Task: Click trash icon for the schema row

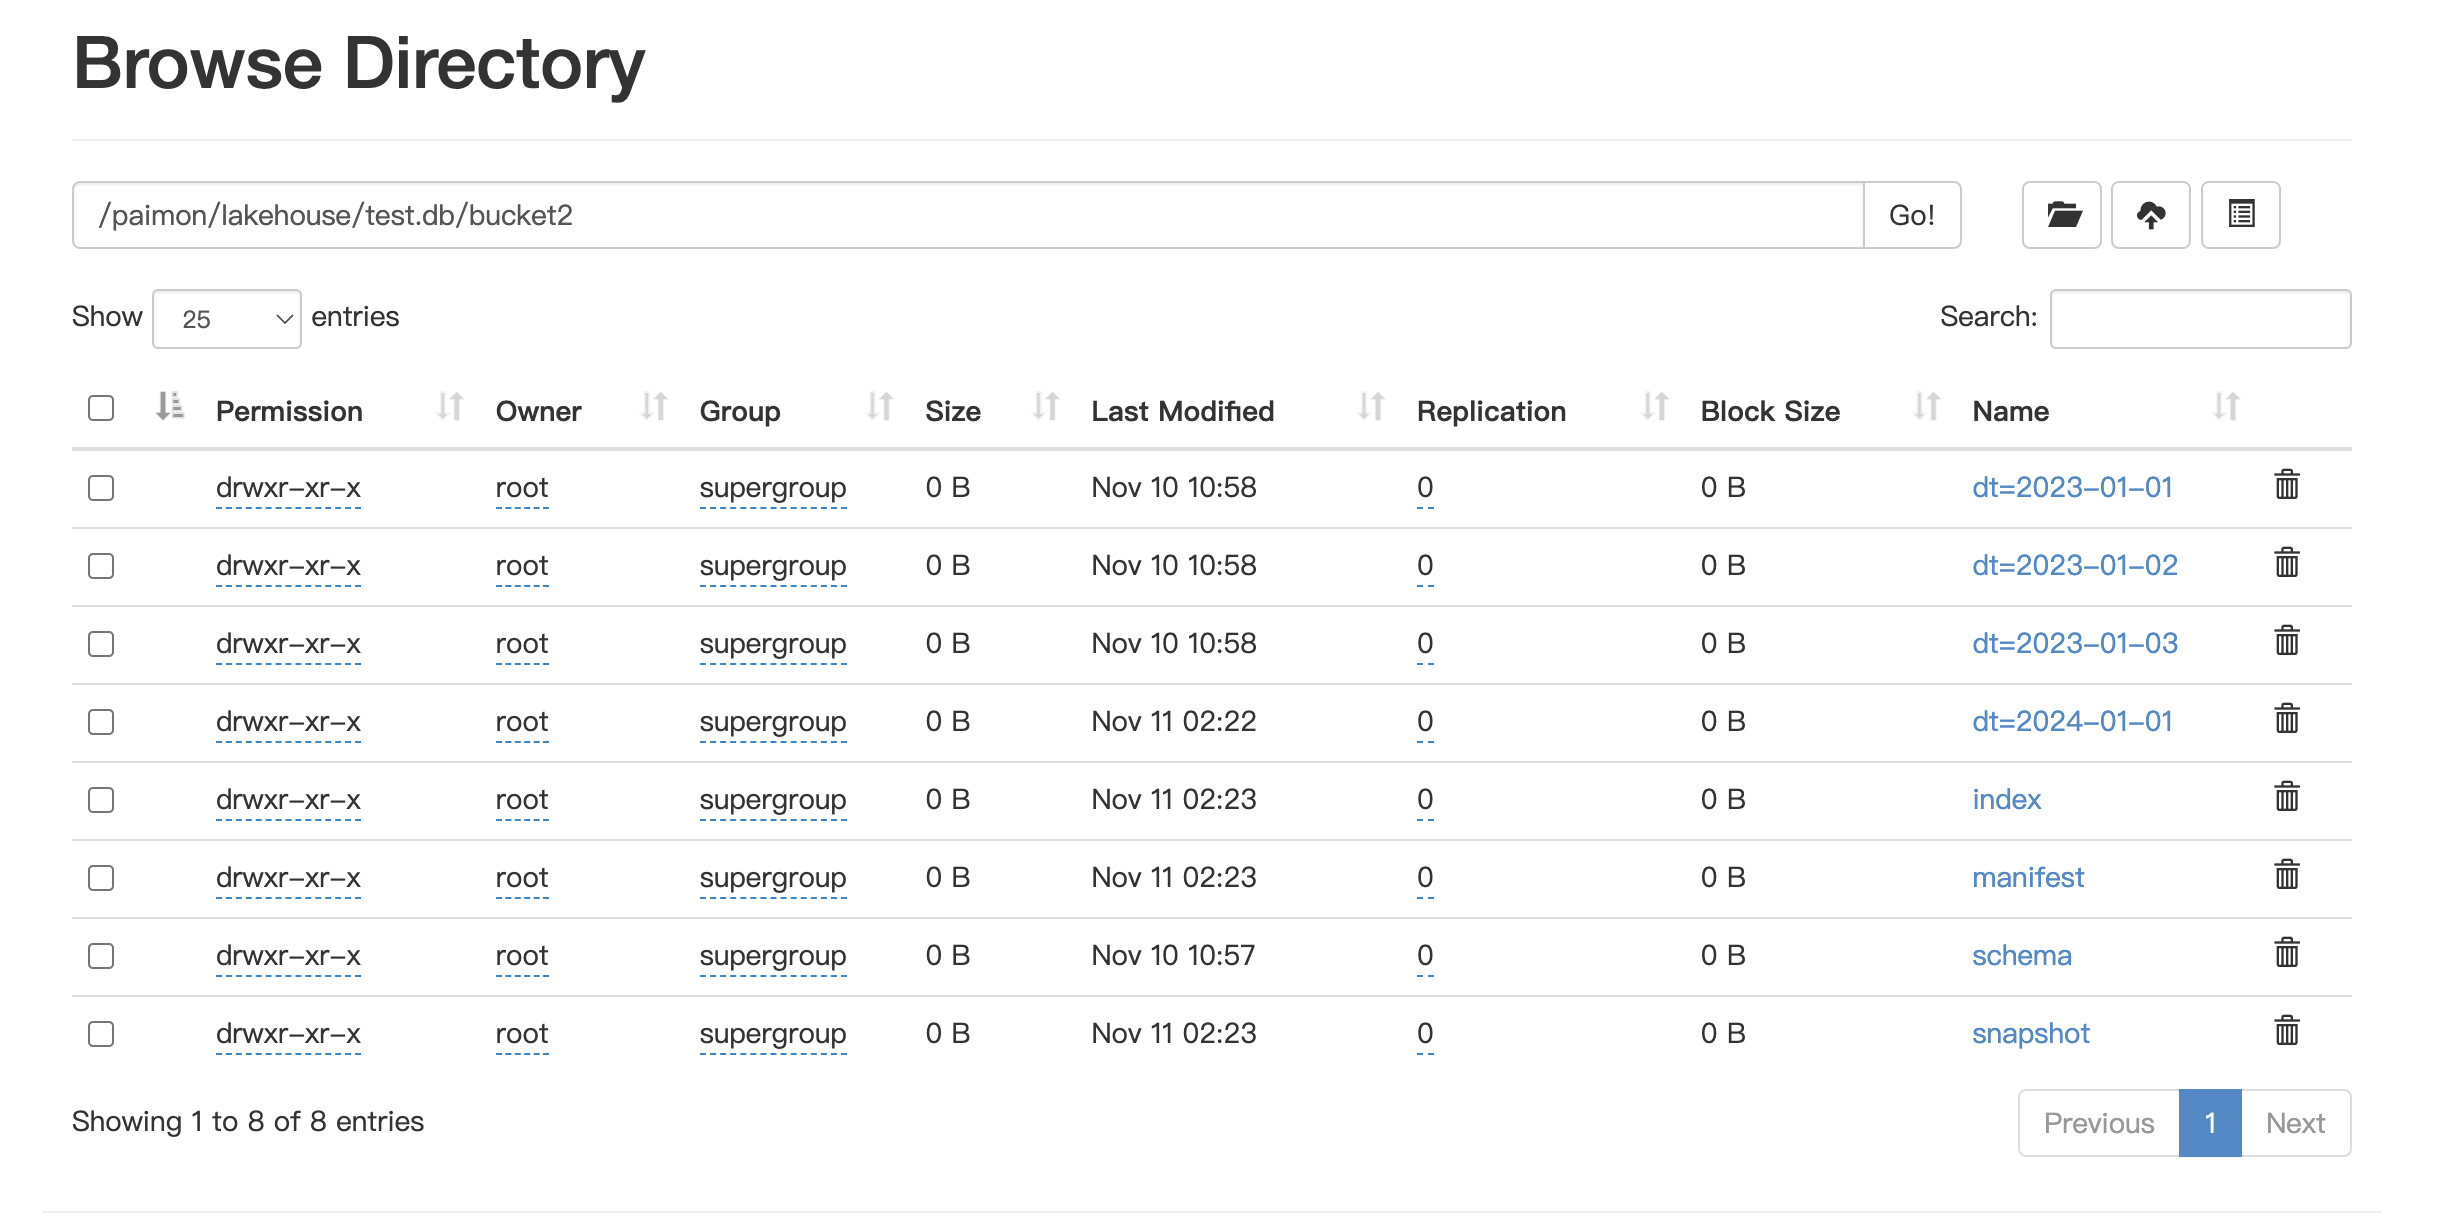Action: click(2286, 954)
